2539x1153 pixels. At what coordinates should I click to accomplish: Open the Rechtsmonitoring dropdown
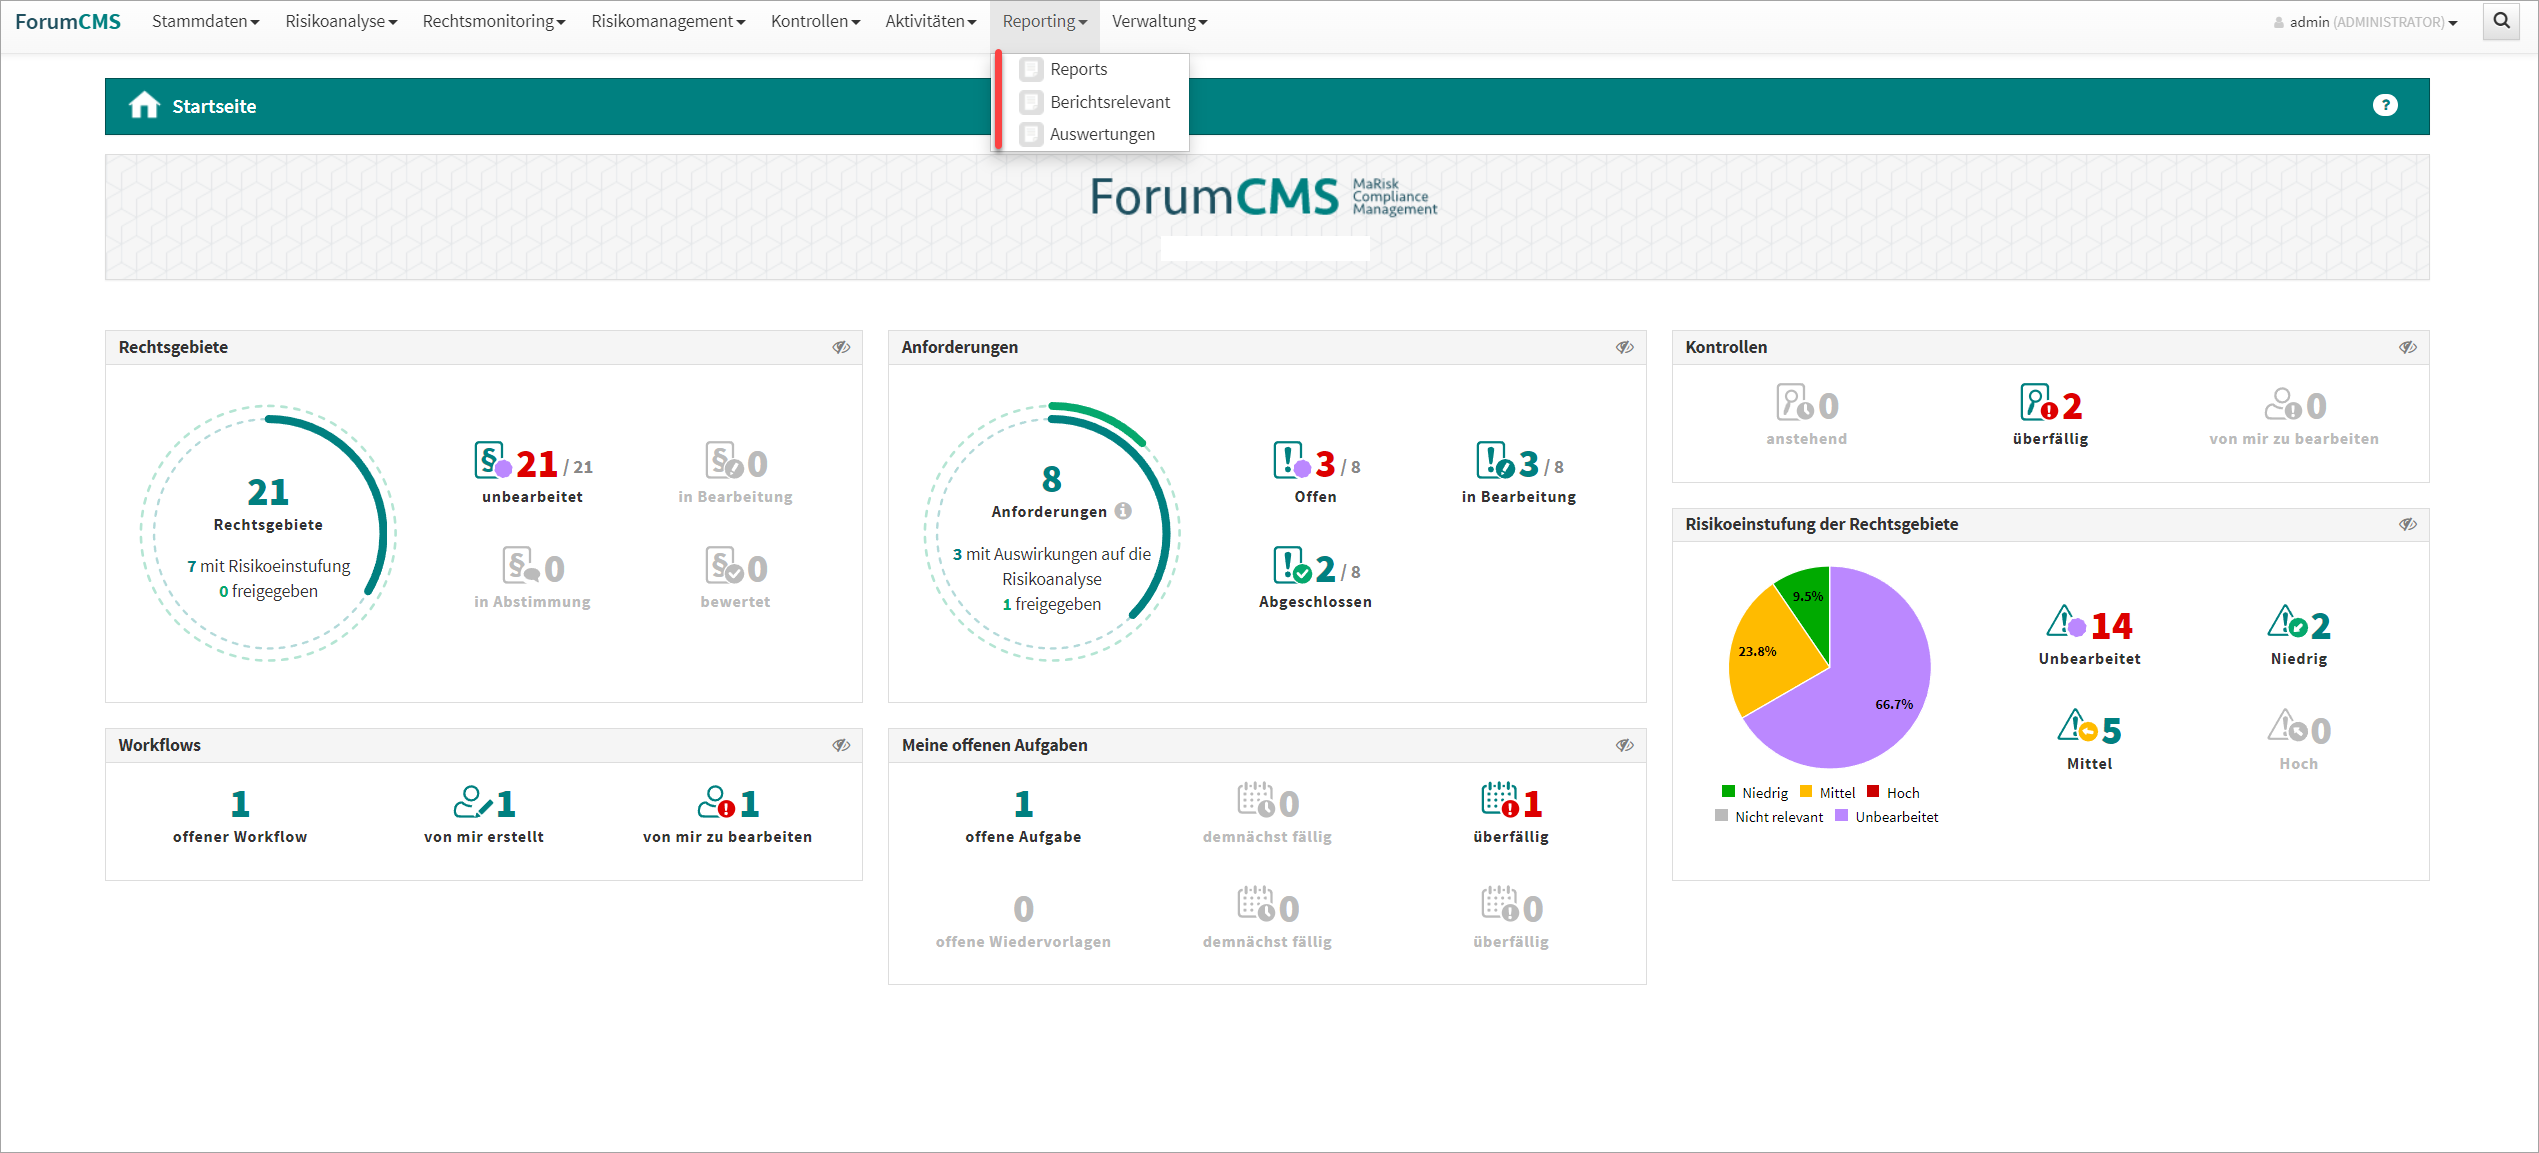pyautogui.click(x=493, y=21)
